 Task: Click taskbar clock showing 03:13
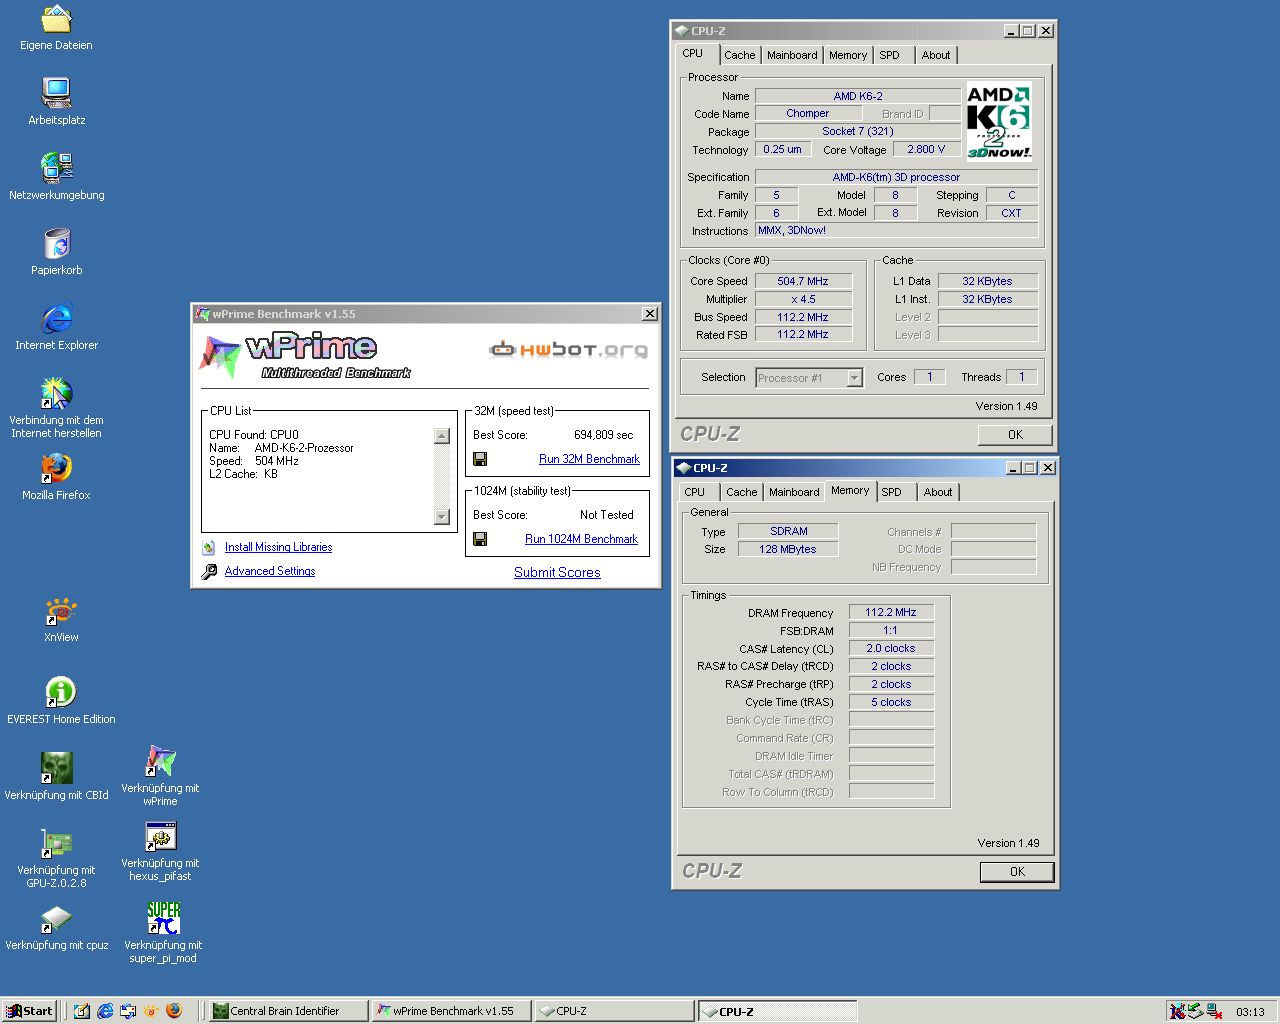[1250, 1012]
